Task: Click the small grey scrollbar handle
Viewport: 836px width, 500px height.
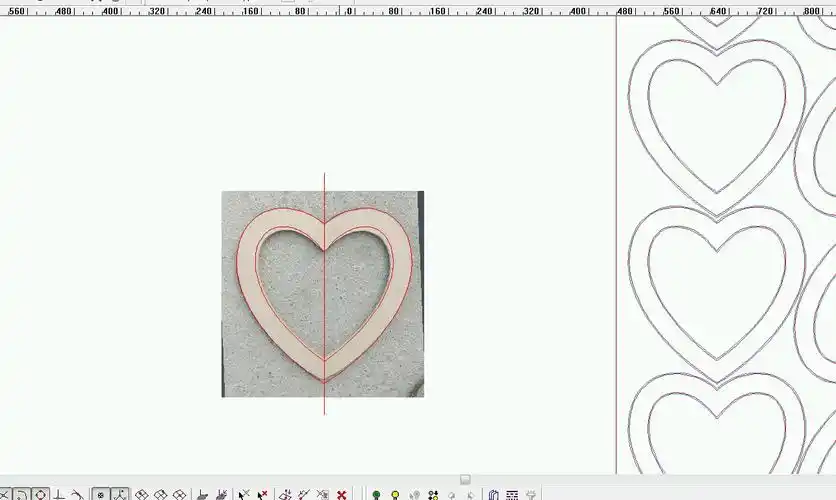Action: coord(465,480)
